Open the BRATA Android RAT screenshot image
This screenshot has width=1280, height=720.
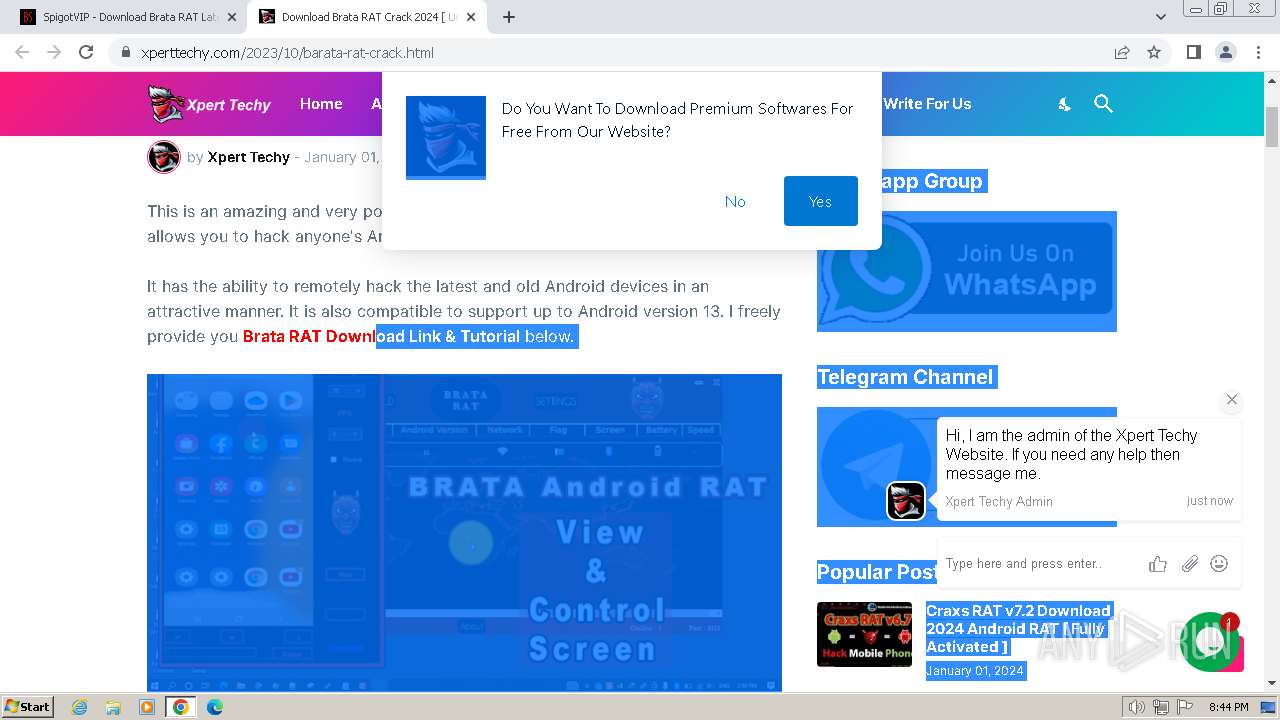pyautogui.click(x=464, y=532)
